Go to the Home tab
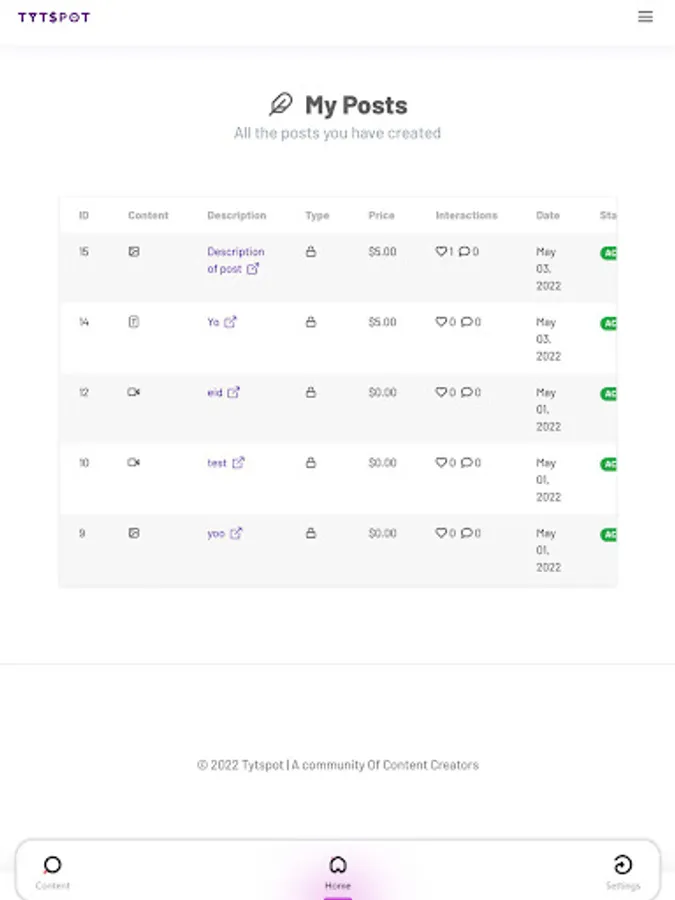 [338, 871]
